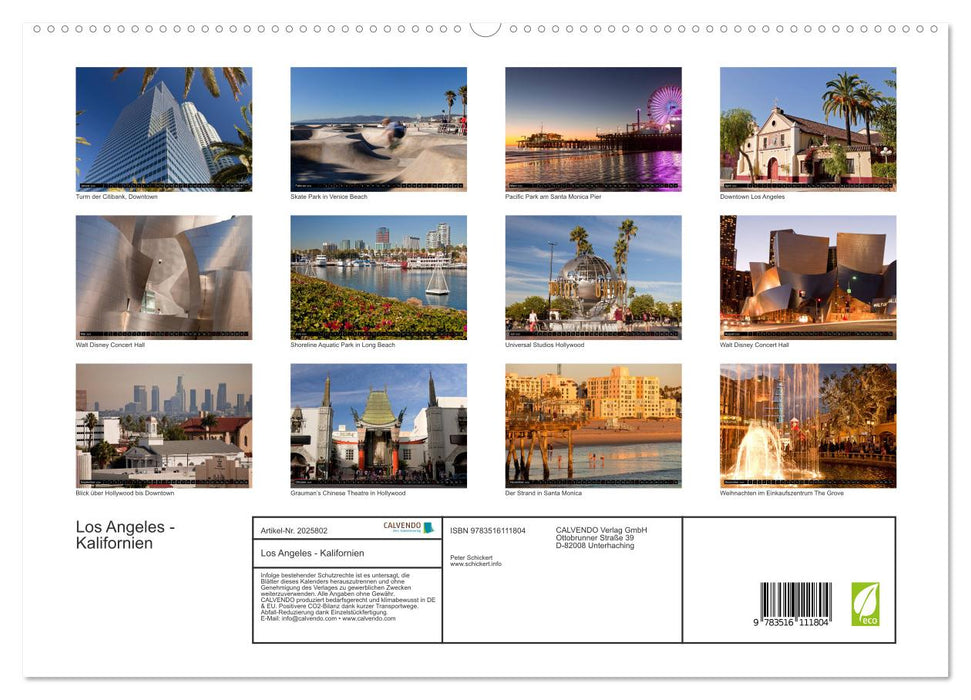Click the second Walt Disney Concert Hall image
This screenshot has width=971, height=700.
[x=808, y=275]
